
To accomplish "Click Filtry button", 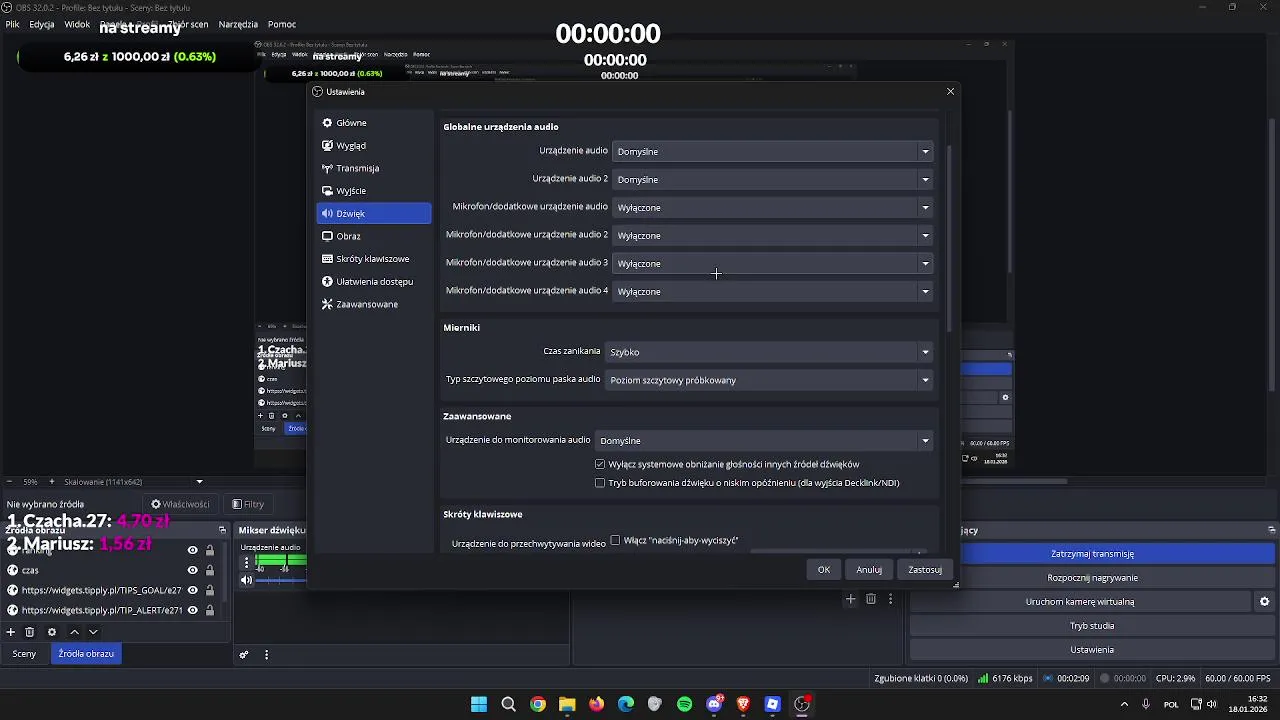I will 248,505.
